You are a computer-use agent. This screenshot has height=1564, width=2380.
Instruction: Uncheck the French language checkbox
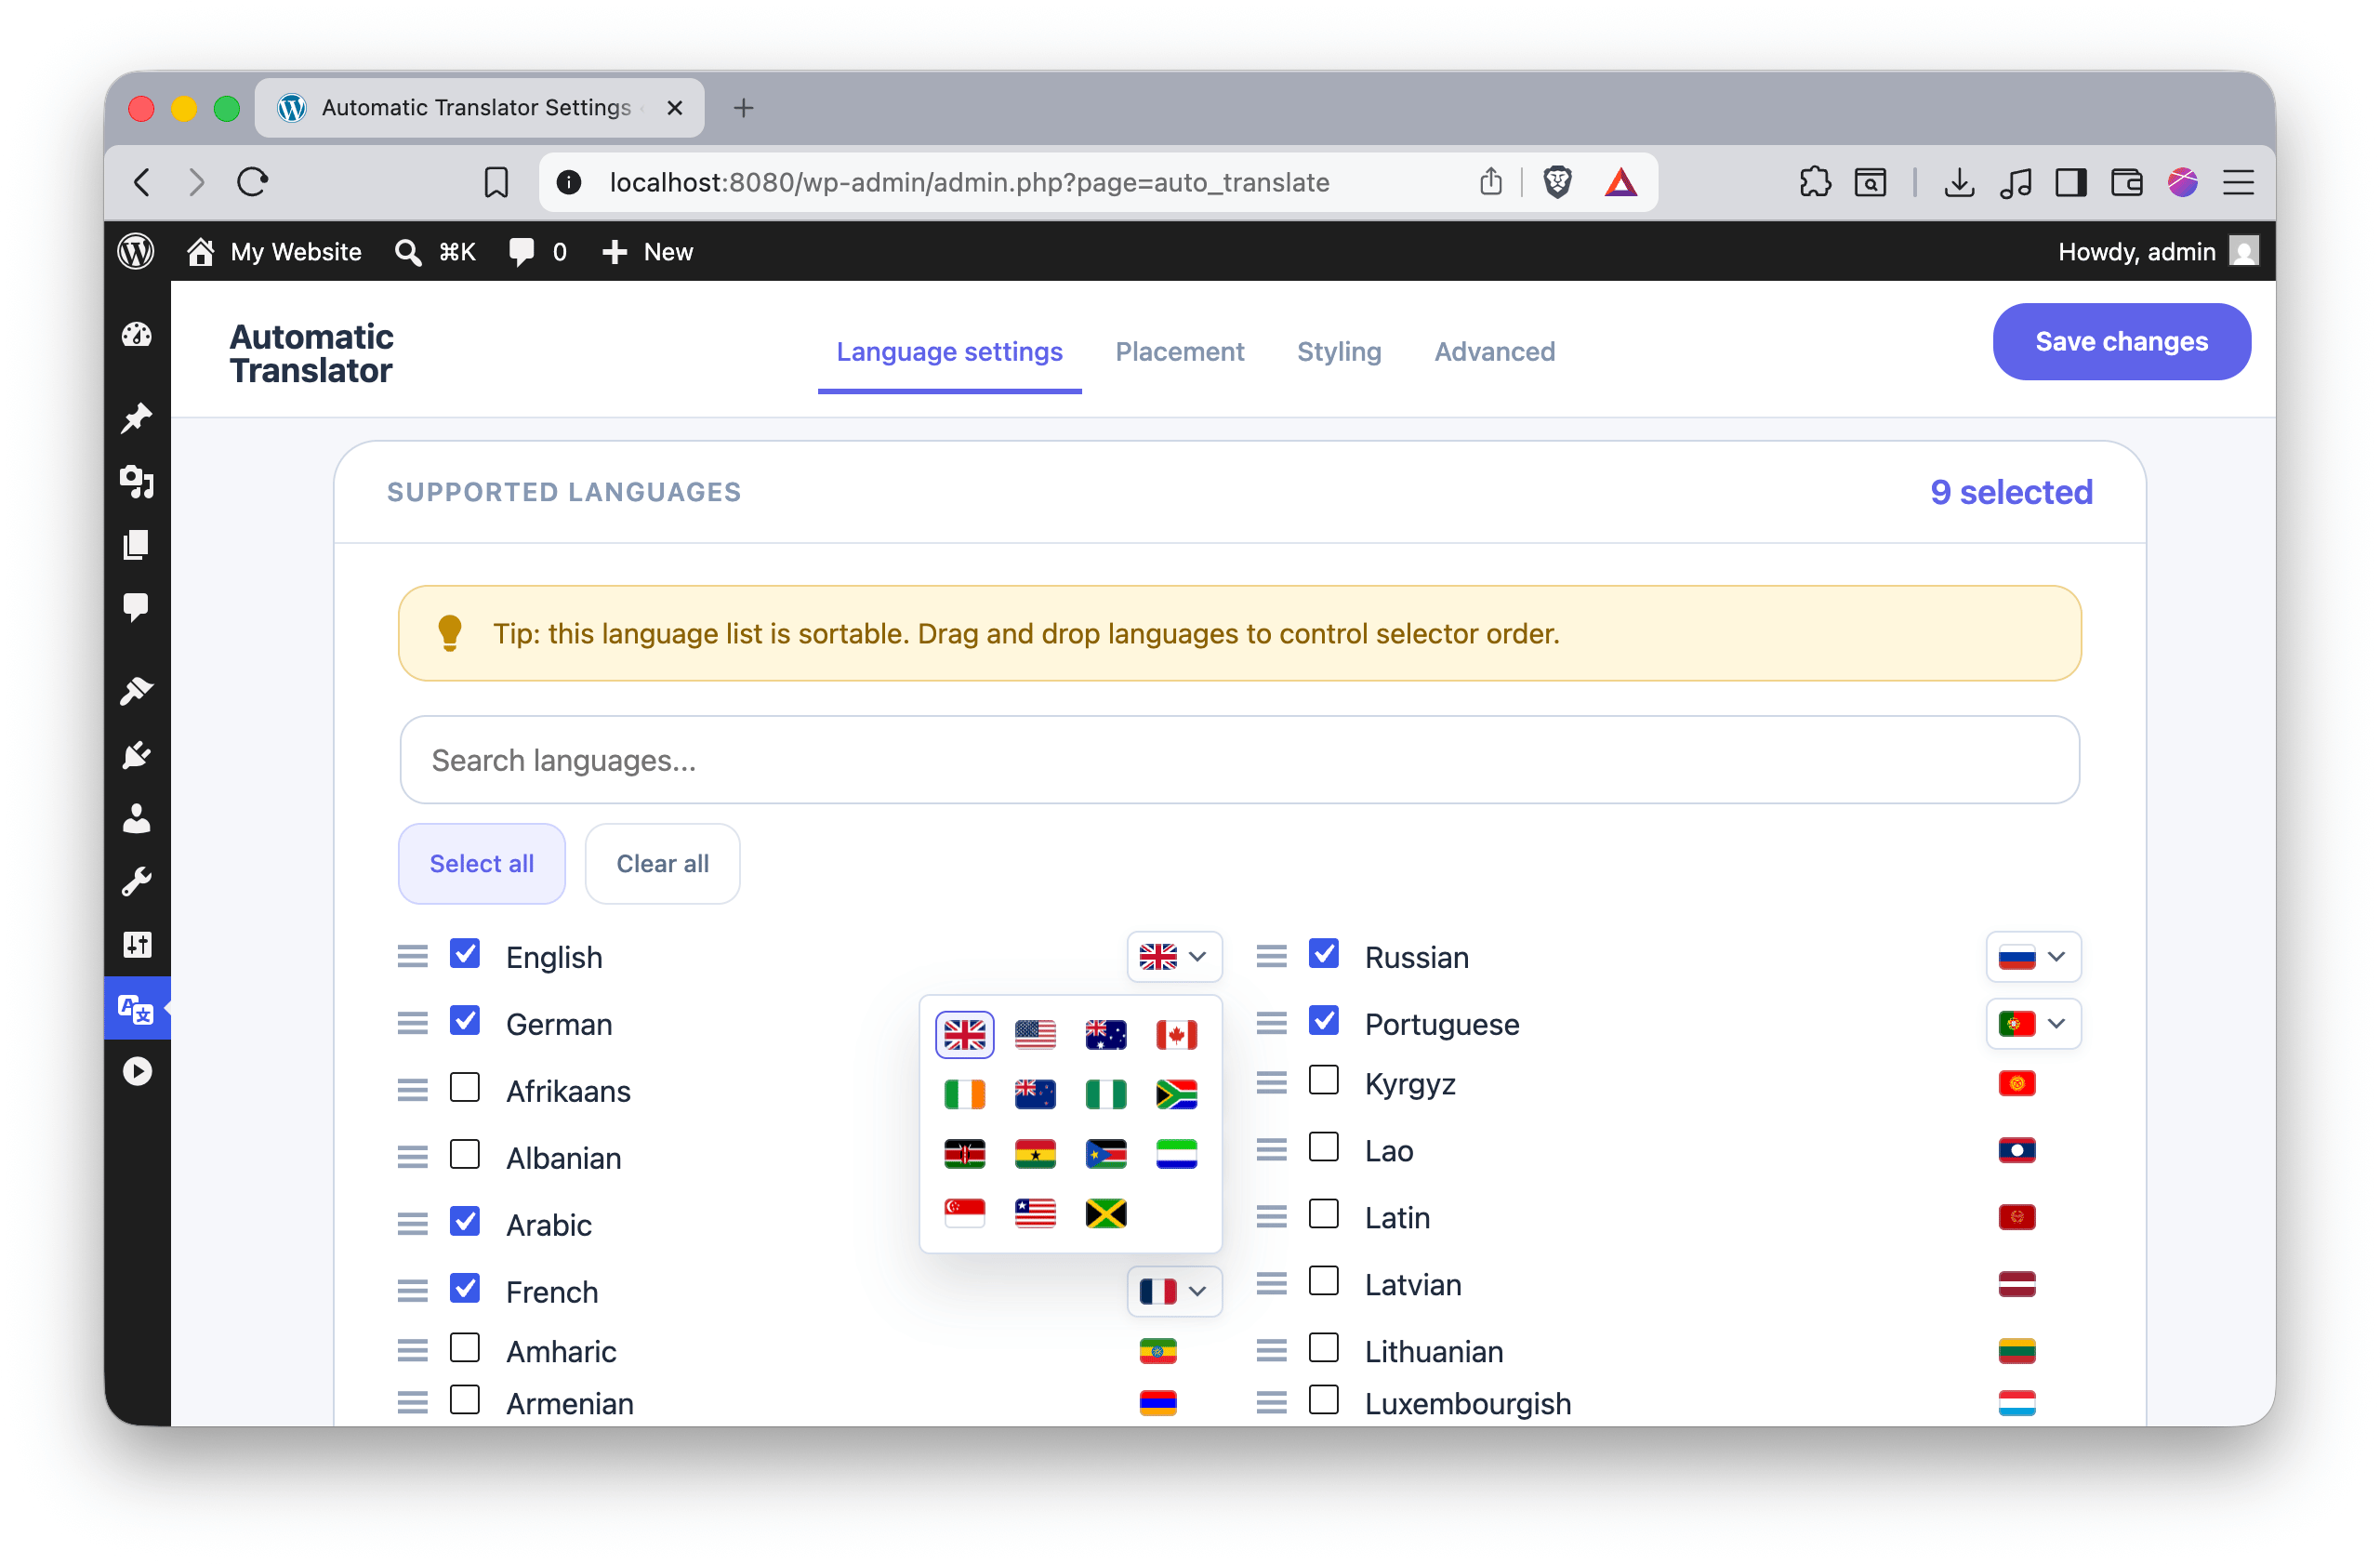465,1289
